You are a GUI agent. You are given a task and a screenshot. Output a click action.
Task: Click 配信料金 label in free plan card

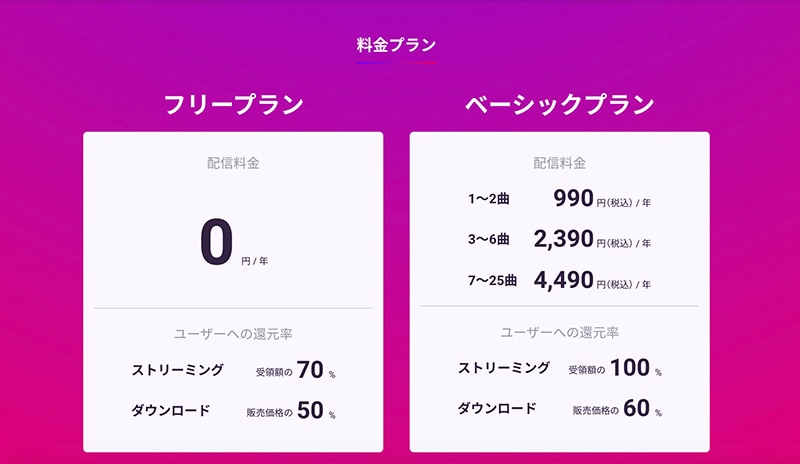[x=233, y=162]
